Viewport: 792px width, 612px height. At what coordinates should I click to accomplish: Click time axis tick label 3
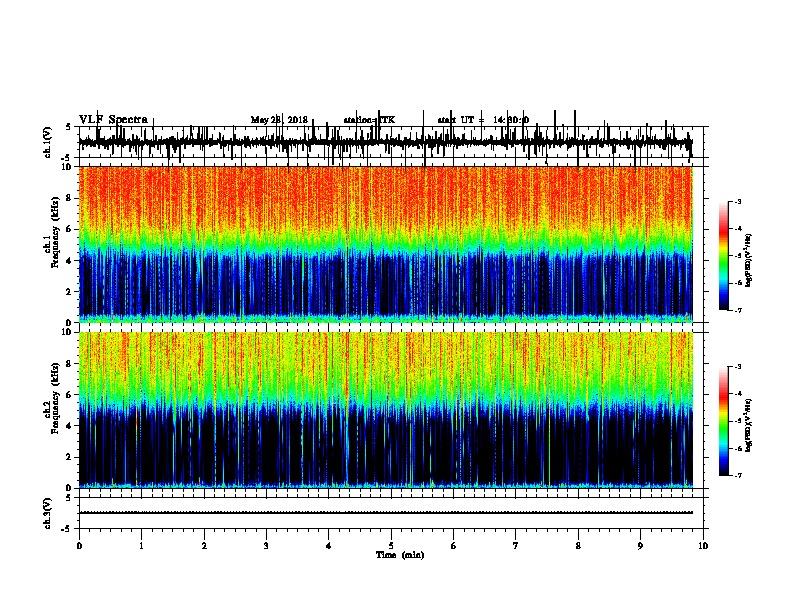pyautogui.click(x=266, y=546)
